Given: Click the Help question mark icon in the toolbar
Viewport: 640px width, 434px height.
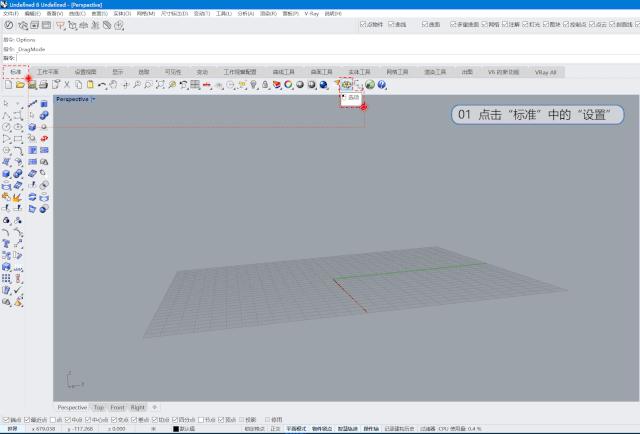Looking at the screenshot, I should pyautogui.click(x=382, y=85).
